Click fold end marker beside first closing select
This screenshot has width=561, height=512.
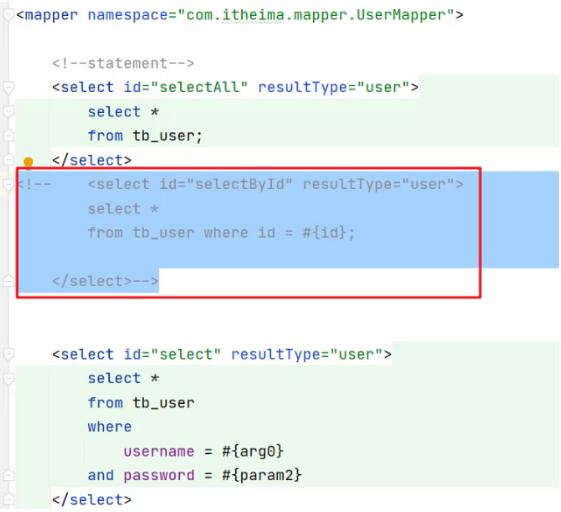tap(8, 160)
